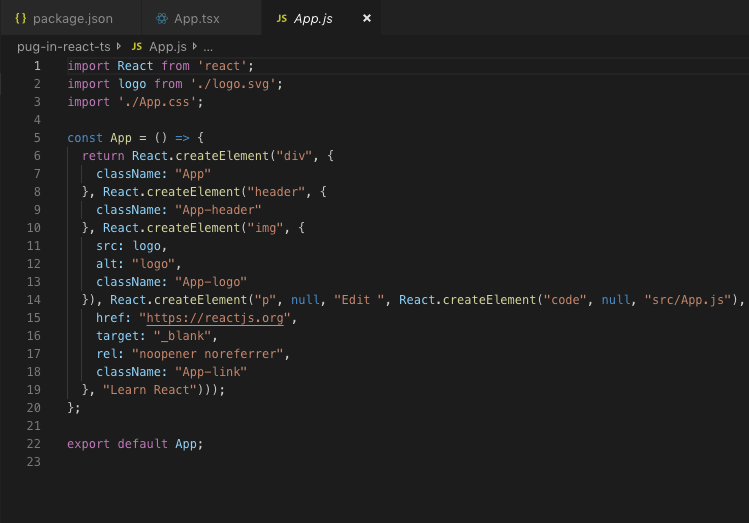Open pug-in-react-ts breadcrumb folder
The image size is (749, 523).
pyautogui.click(x=64, y=47)
